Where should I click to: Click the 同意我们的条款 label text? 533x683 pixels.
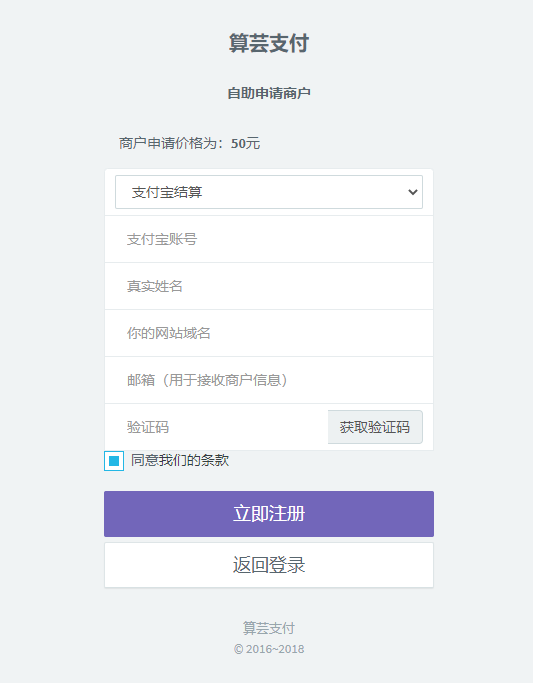click(180, 460)
